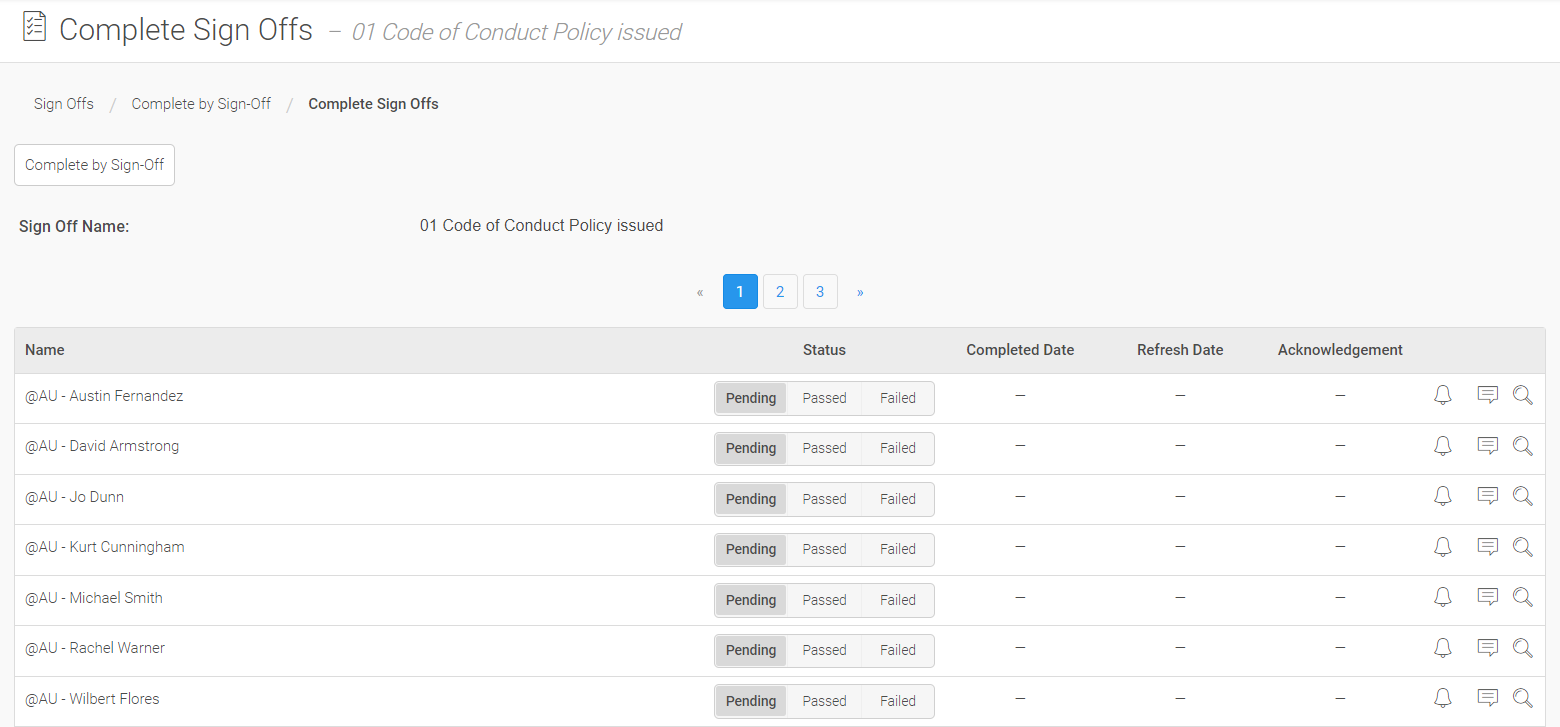This screenshot has width=1560, height=727.
Task: Open comment icon for Wilbert Flores
Action: [x=1487, y=698]
